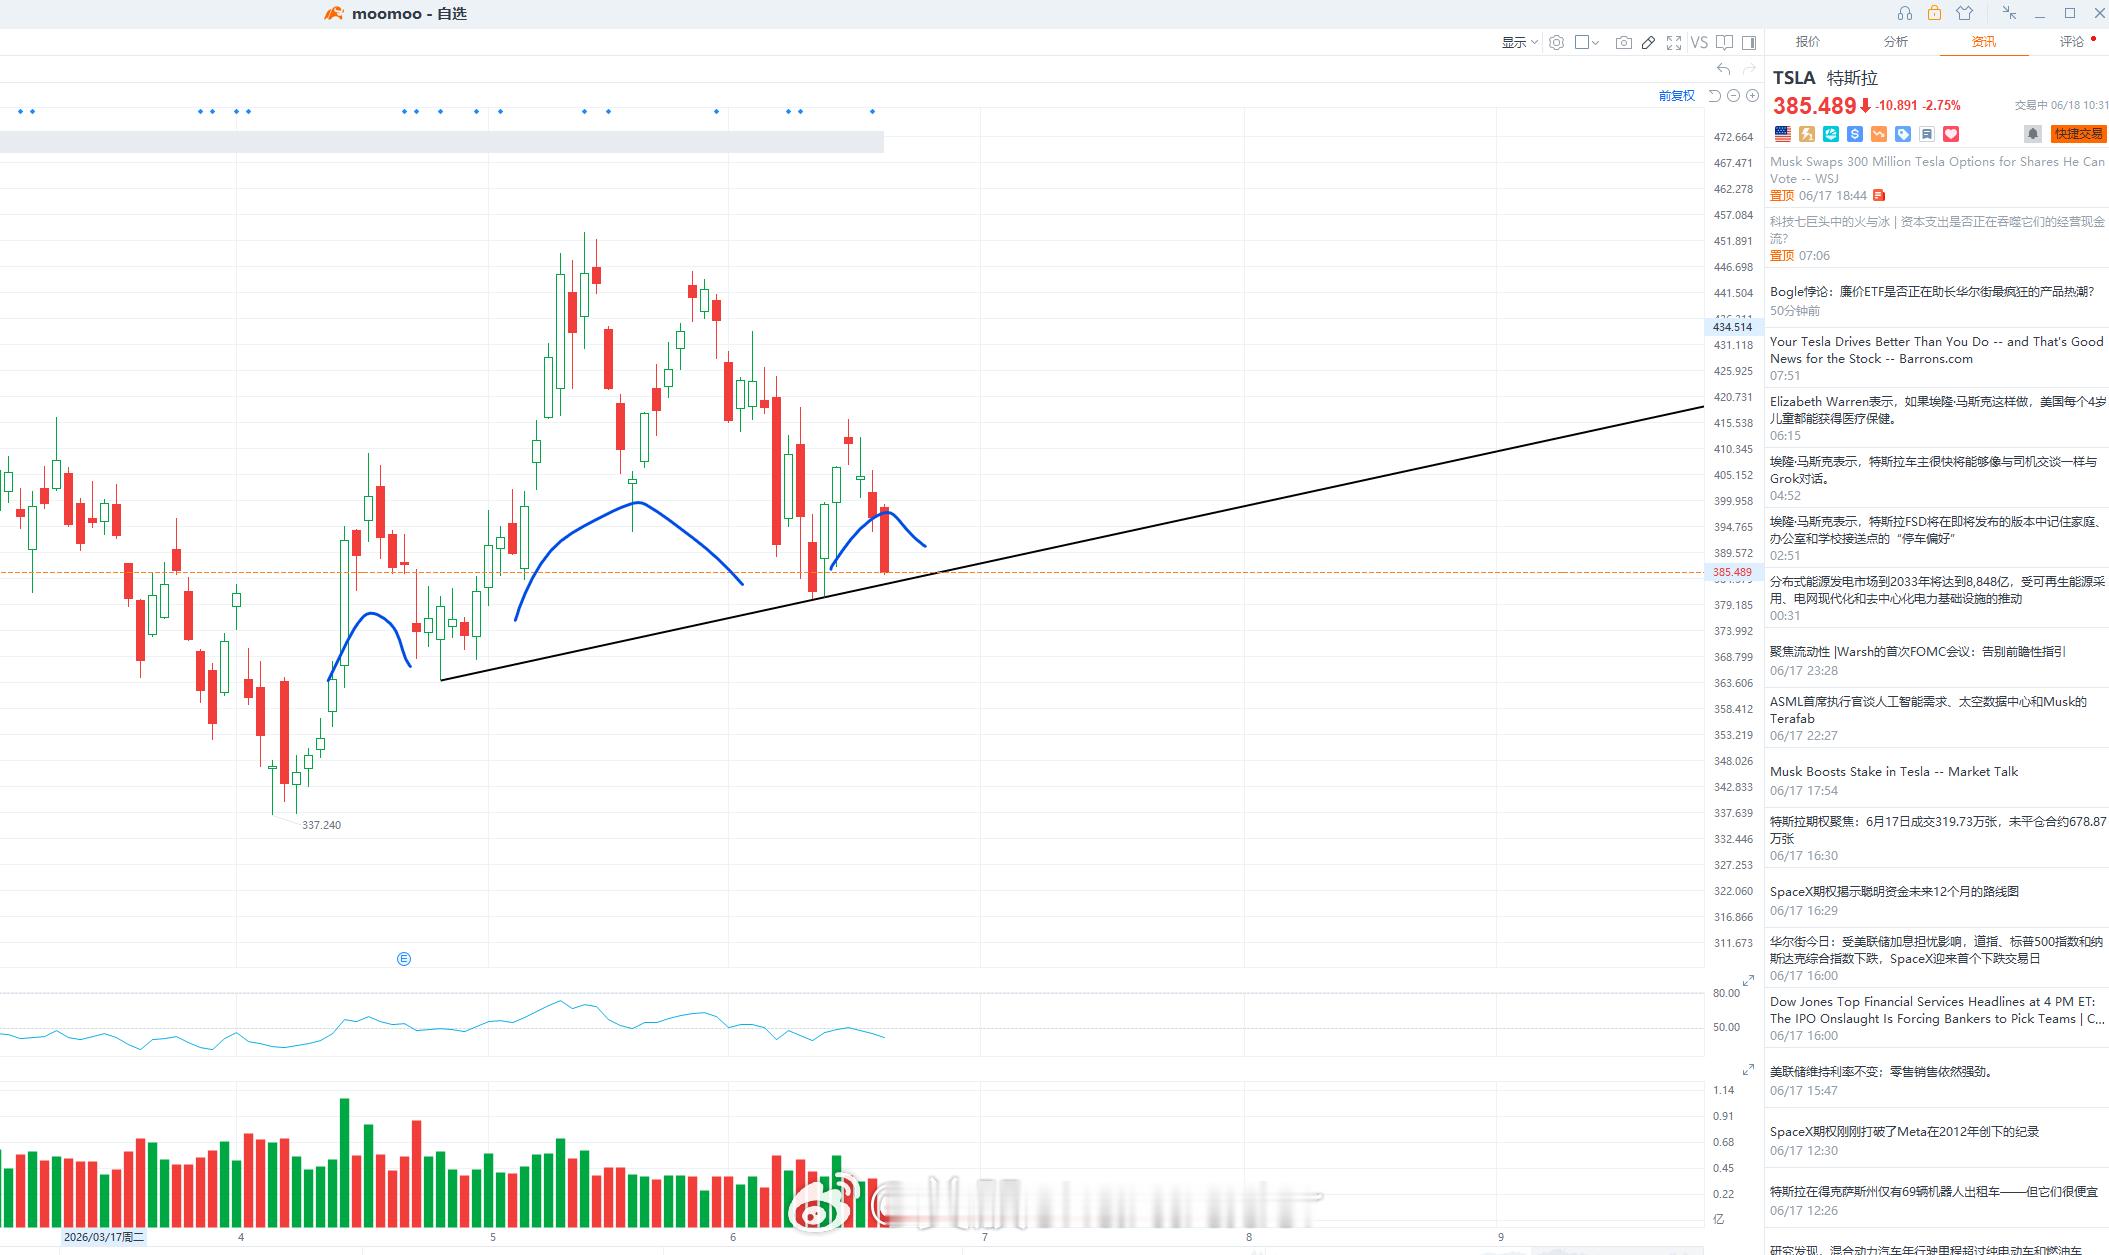Toggle the red heart favorite icon
The image size is (2109, 1255).
(1951, 134)
